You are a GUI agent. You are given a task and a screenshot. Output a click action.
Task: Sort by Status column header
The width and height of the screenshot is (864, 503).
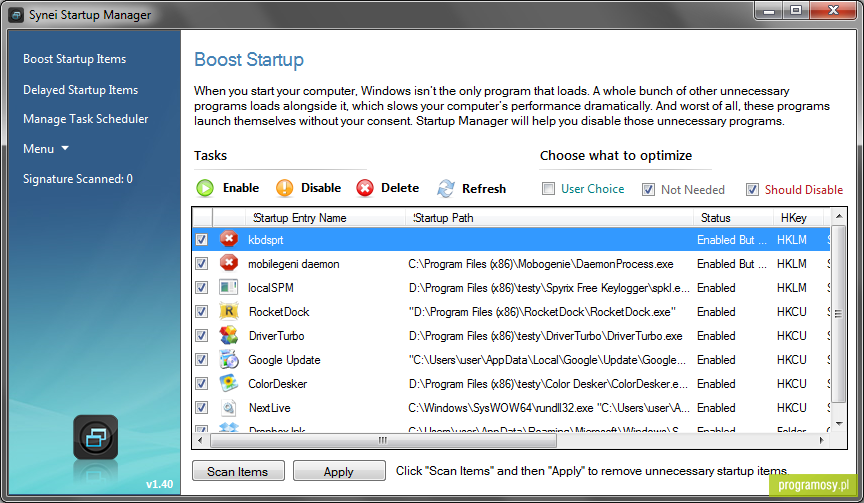click(x=733, y=218)
